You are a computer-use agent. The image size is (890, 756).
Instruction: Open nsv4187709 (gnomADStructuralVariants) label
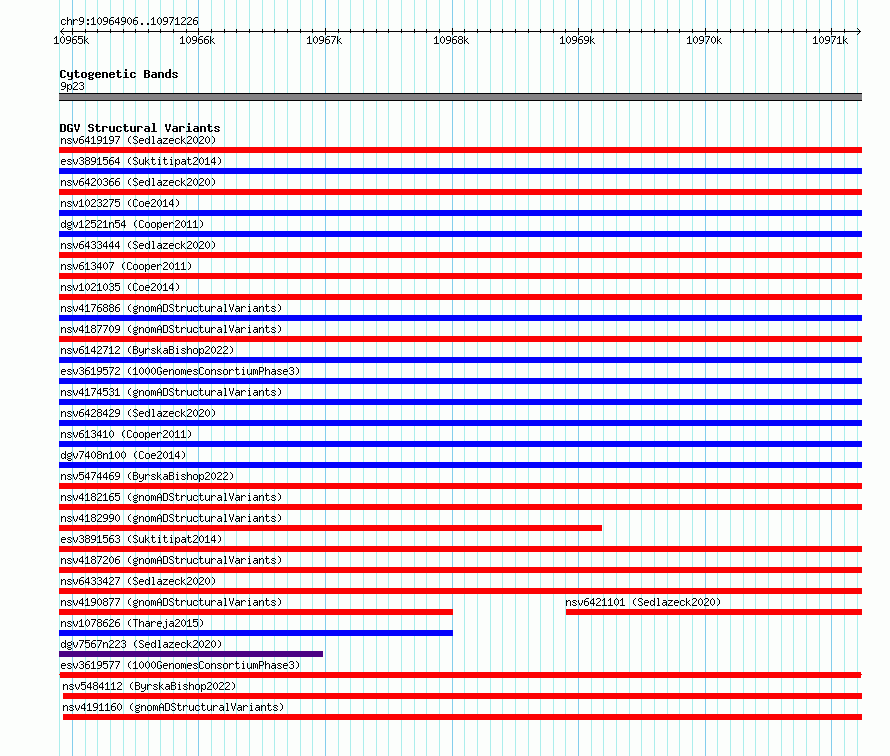pos(171,329)
